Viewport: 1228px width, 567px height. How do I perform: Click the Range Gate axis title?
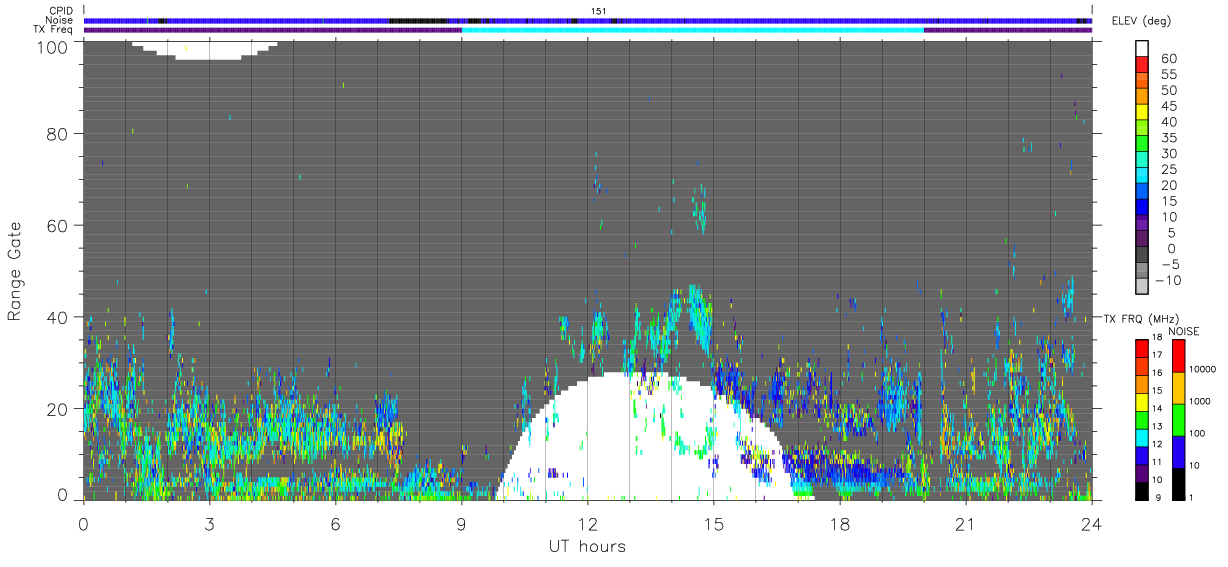tap(15, 271)
